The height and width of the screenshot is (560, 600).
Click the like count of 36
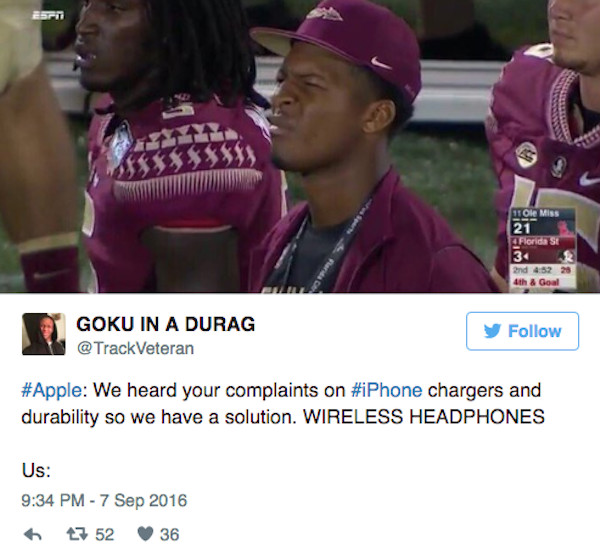click(x=170, y=534)
